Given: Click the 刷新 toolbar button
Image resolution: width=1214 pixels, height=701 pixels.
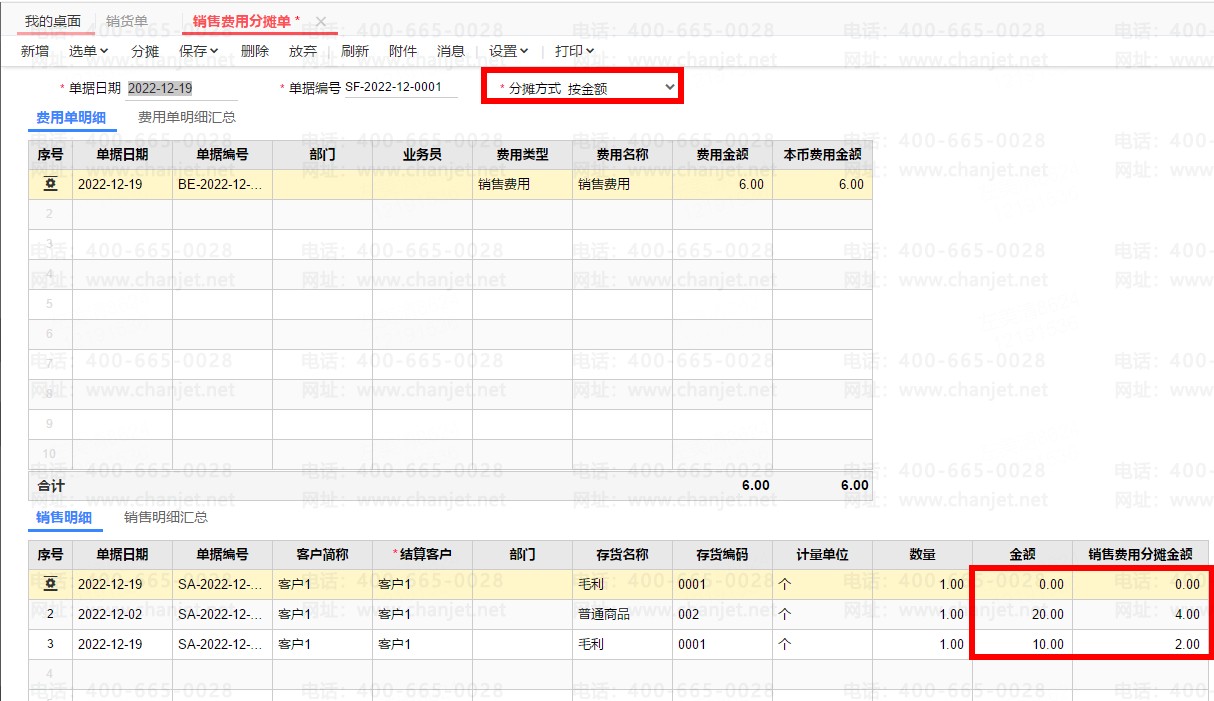Looking at the screenshot, I should (x=355, y=51).
